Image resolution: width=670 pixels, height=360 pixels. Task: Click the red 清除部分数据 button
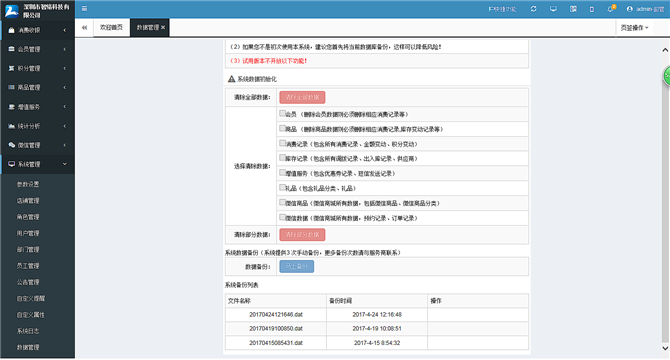(x=302, y=234)
